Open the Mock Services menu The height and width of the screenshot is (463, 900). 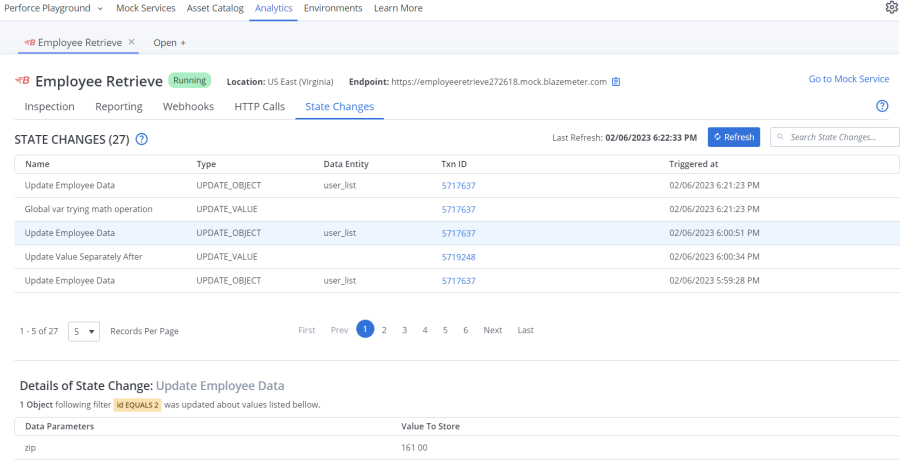pos(146,8)
